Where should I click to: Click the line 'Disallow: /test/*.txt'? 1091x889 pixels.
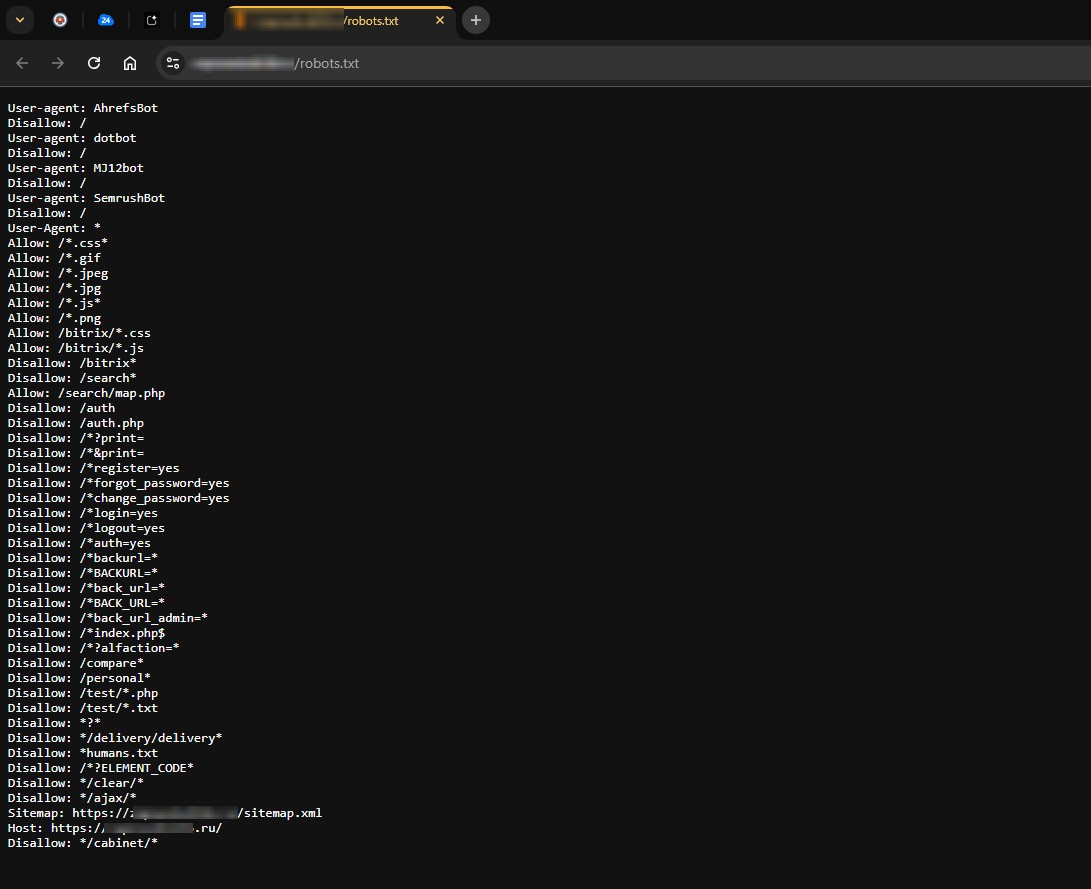click(83, 707)
